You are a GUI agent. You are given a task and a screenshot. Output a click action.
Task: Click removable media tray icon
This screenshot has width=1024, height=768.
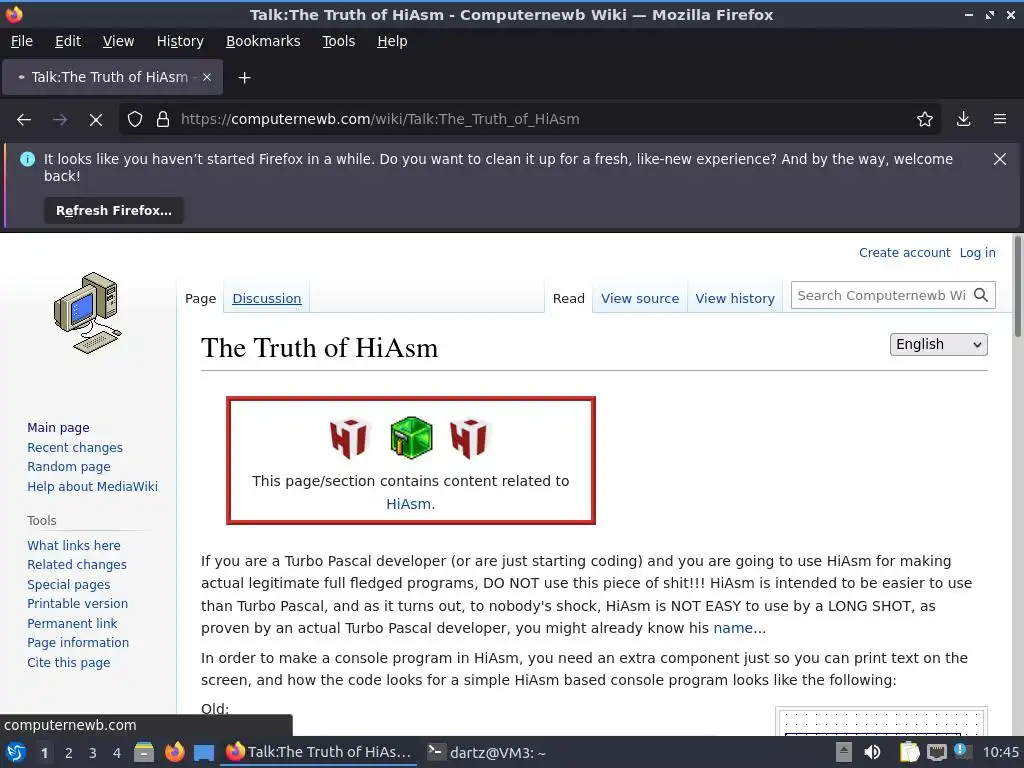(844, 752)
